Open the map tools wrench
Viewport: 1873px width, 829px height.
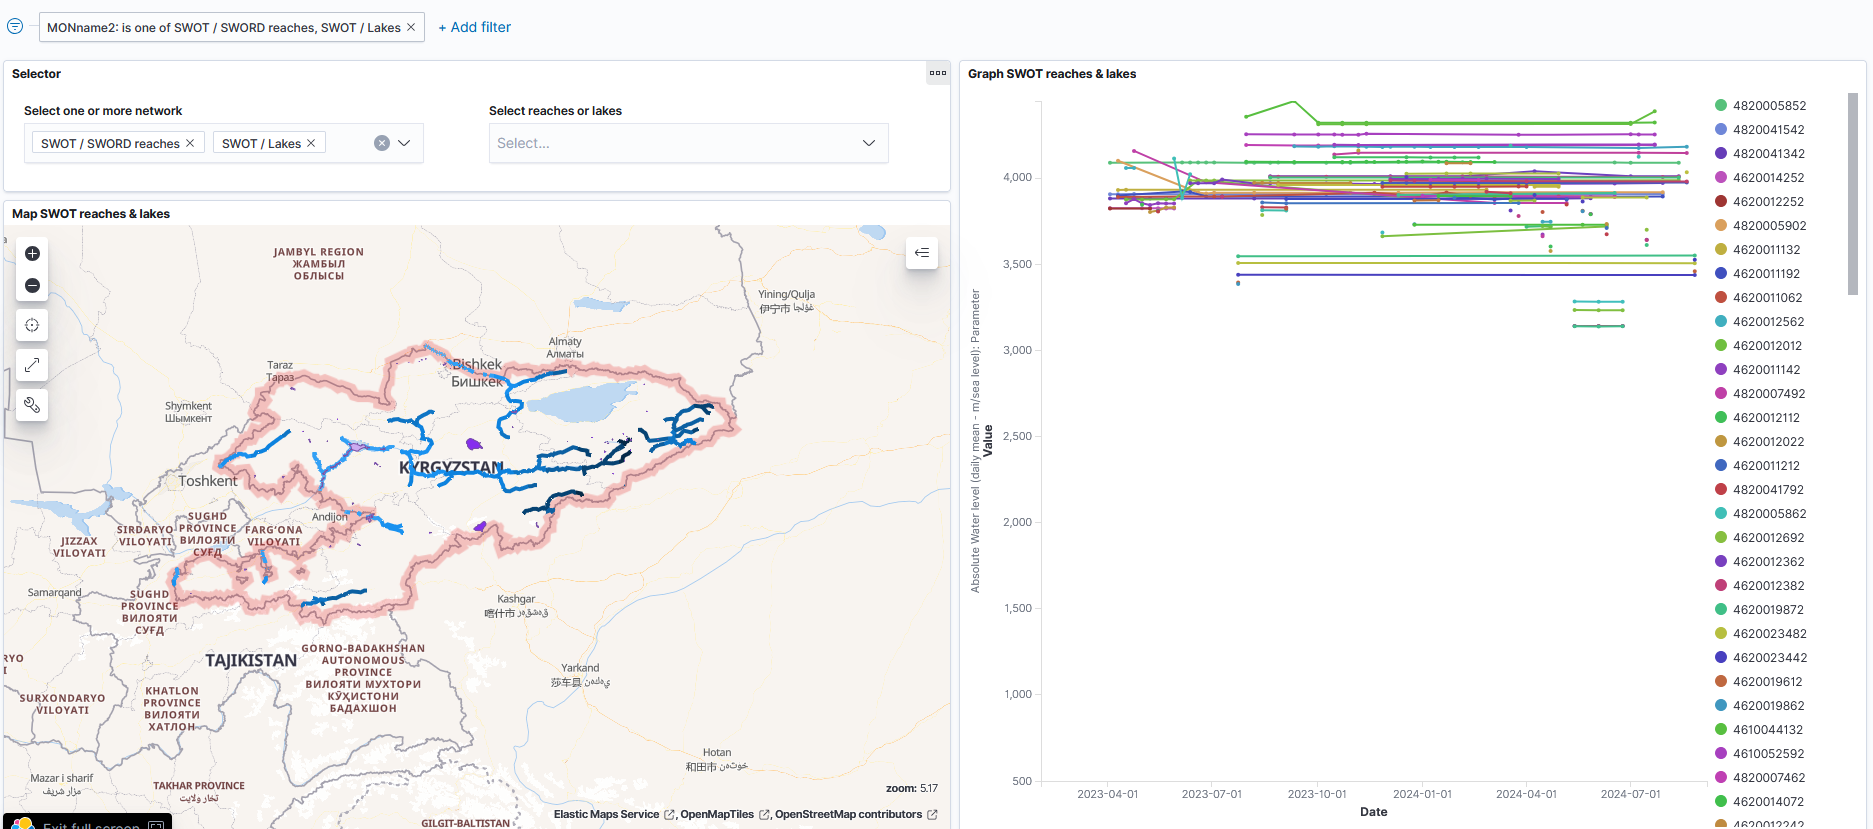tap(32, 405)
